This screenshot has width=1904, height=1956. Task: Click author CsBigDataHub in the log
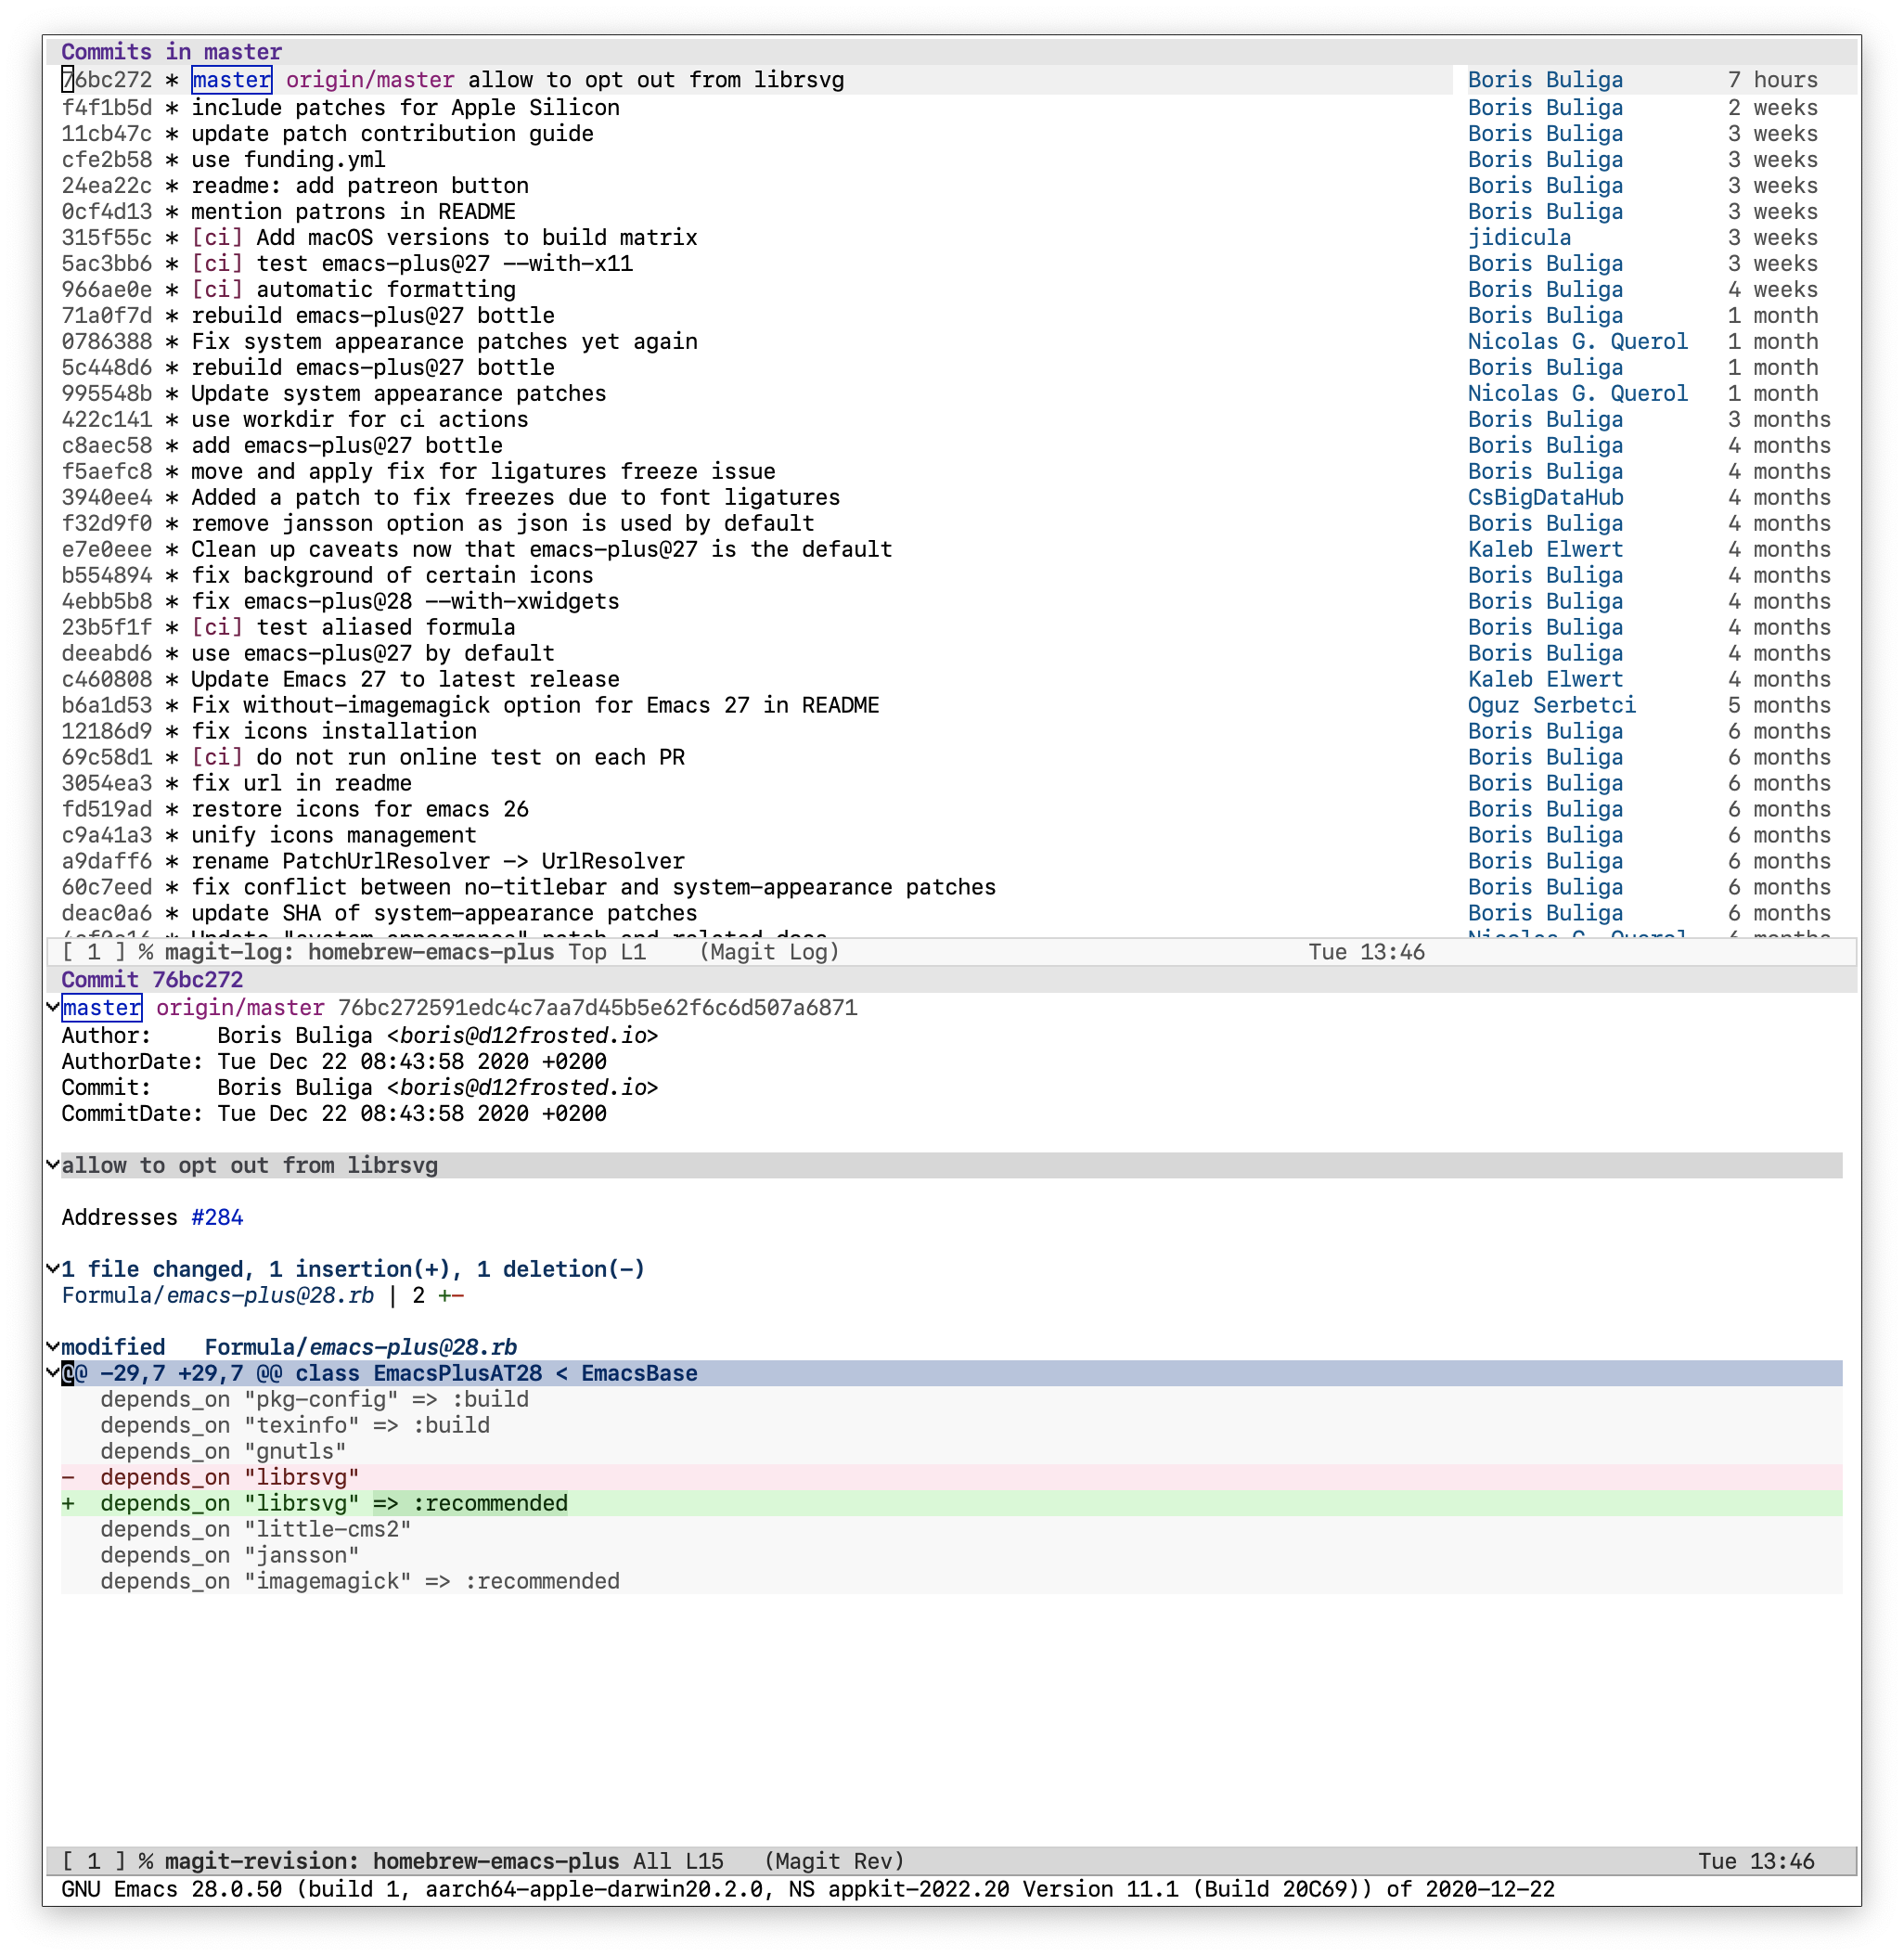pos(1545,497)
